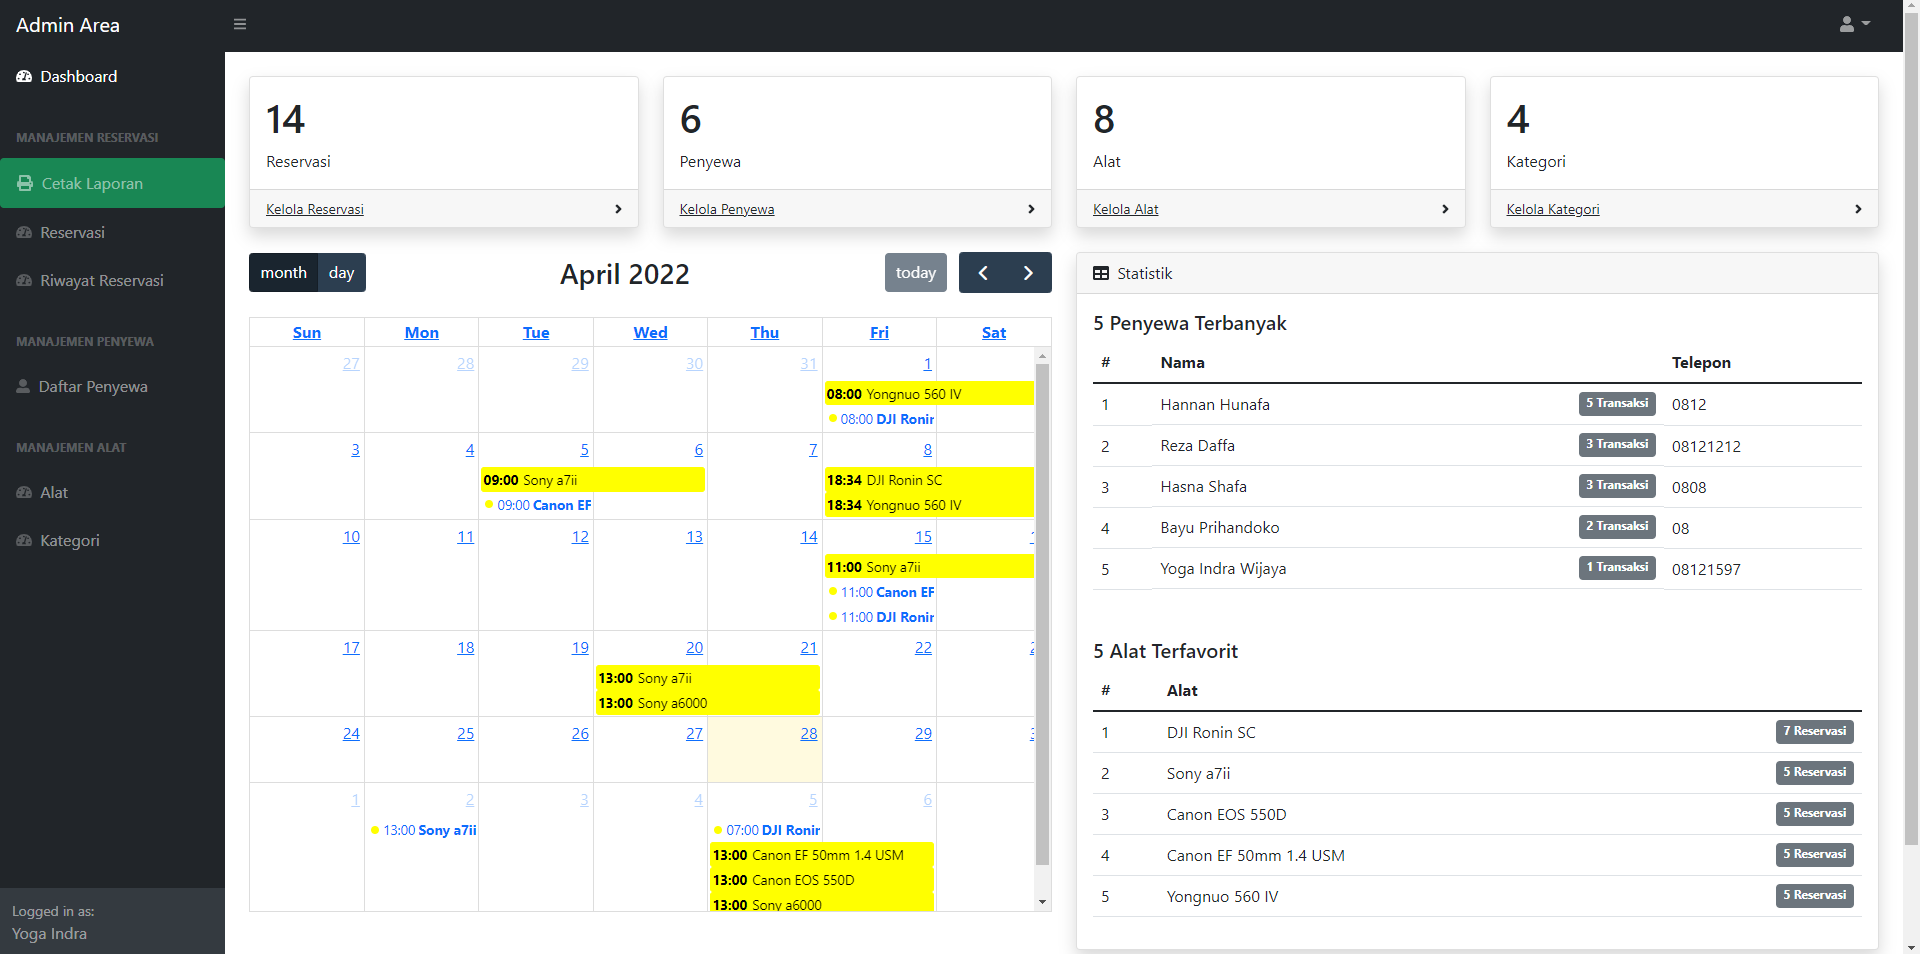
Task: Select the Yoga Indra Wijaya name cell
Action: point(1223,569)
